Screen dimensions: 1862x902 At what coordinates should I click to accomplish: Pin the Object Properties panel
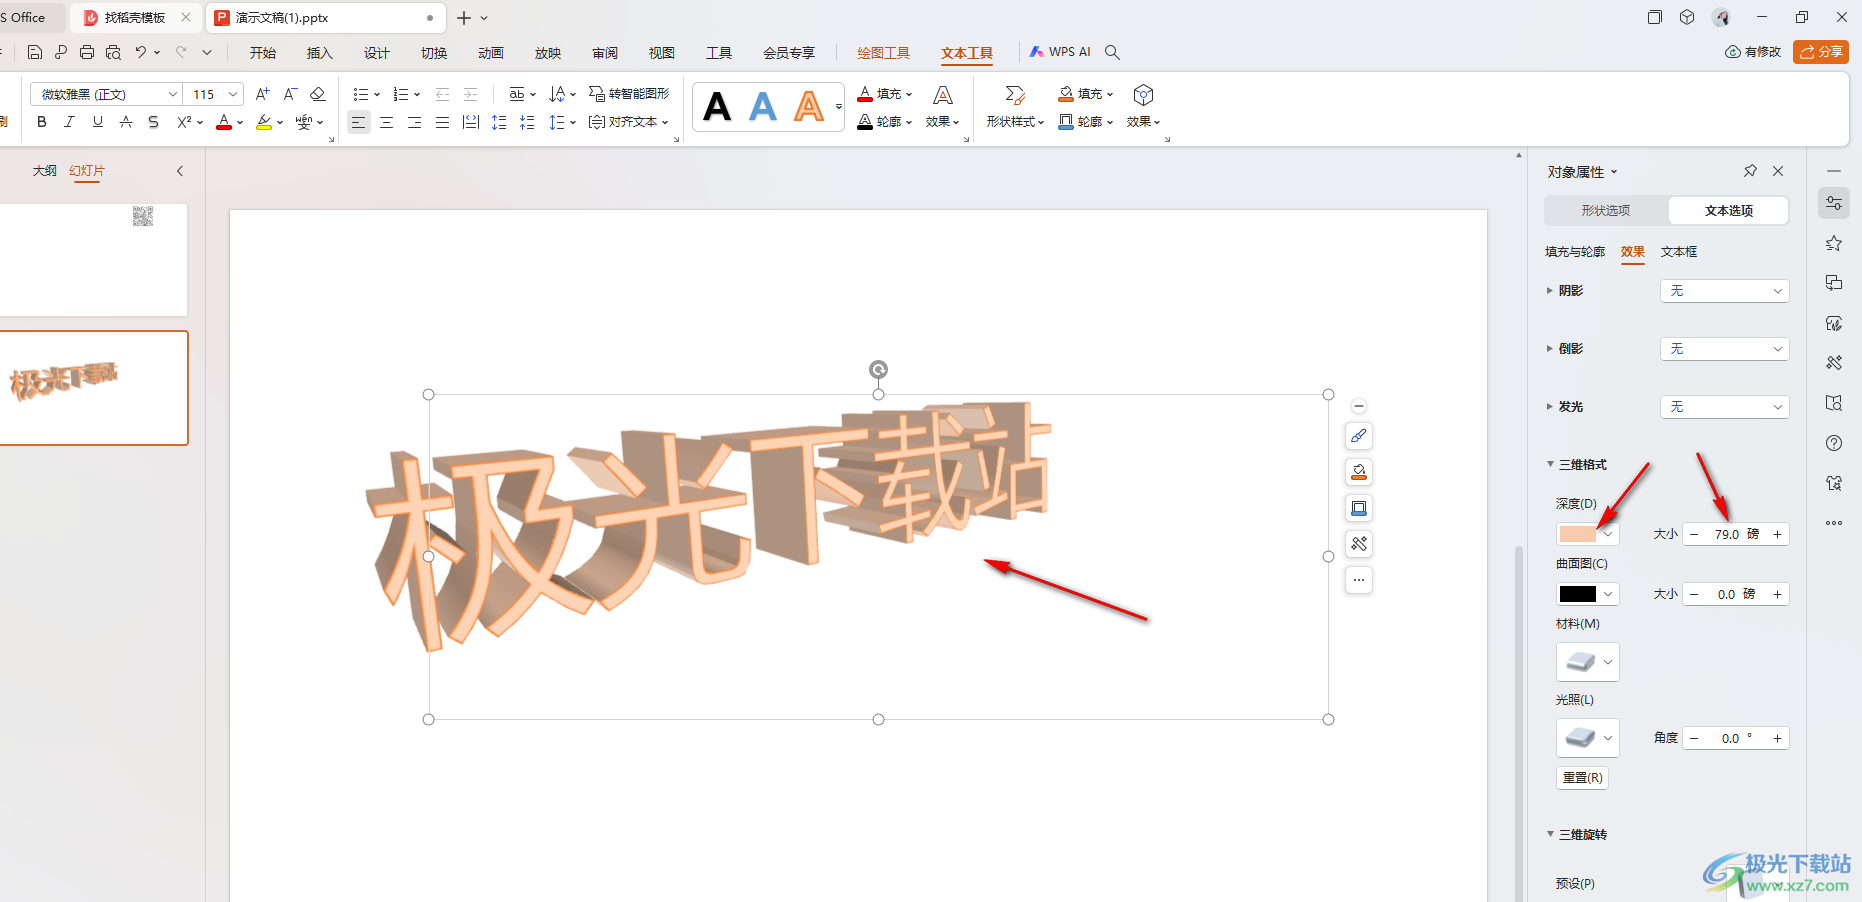click(x=1750, y=171)
